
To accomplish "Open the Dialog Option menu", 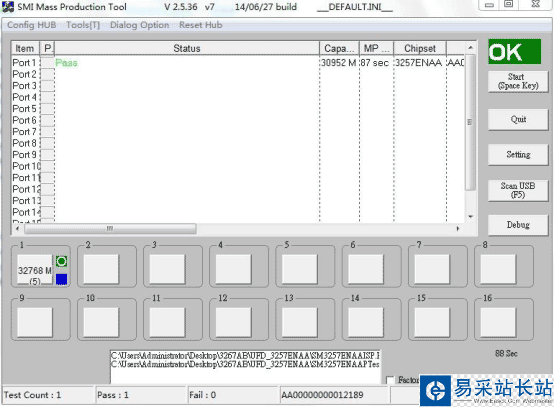I will point(140,25).
